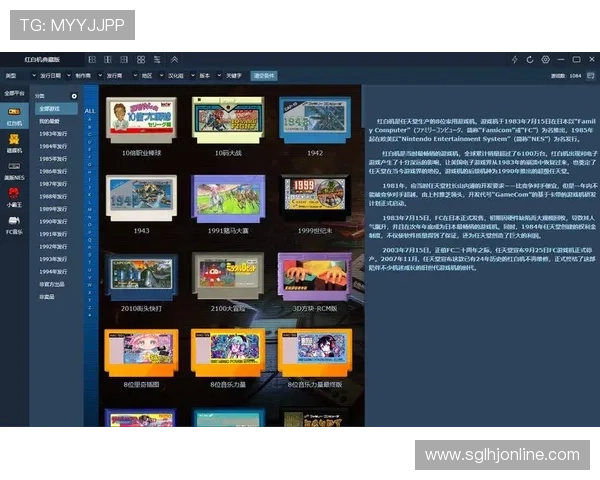Select the 8位音乐力量 orange cartridge
The height and width of the screenshot is (480, 600).
(x=228, y=353)
